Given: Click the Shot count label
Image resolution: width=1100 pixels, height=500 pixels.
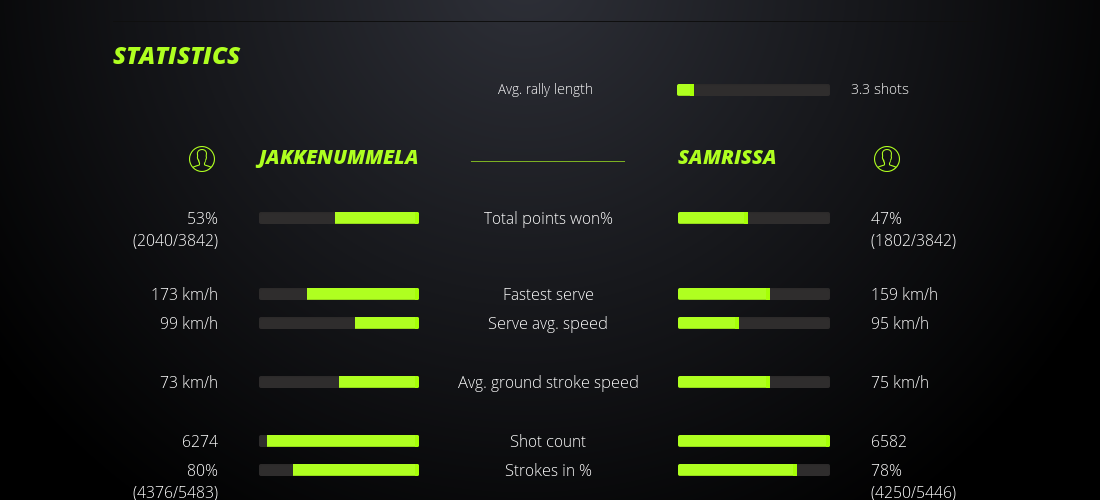Looking at the screenshot, I should click(x=548, y=441).
